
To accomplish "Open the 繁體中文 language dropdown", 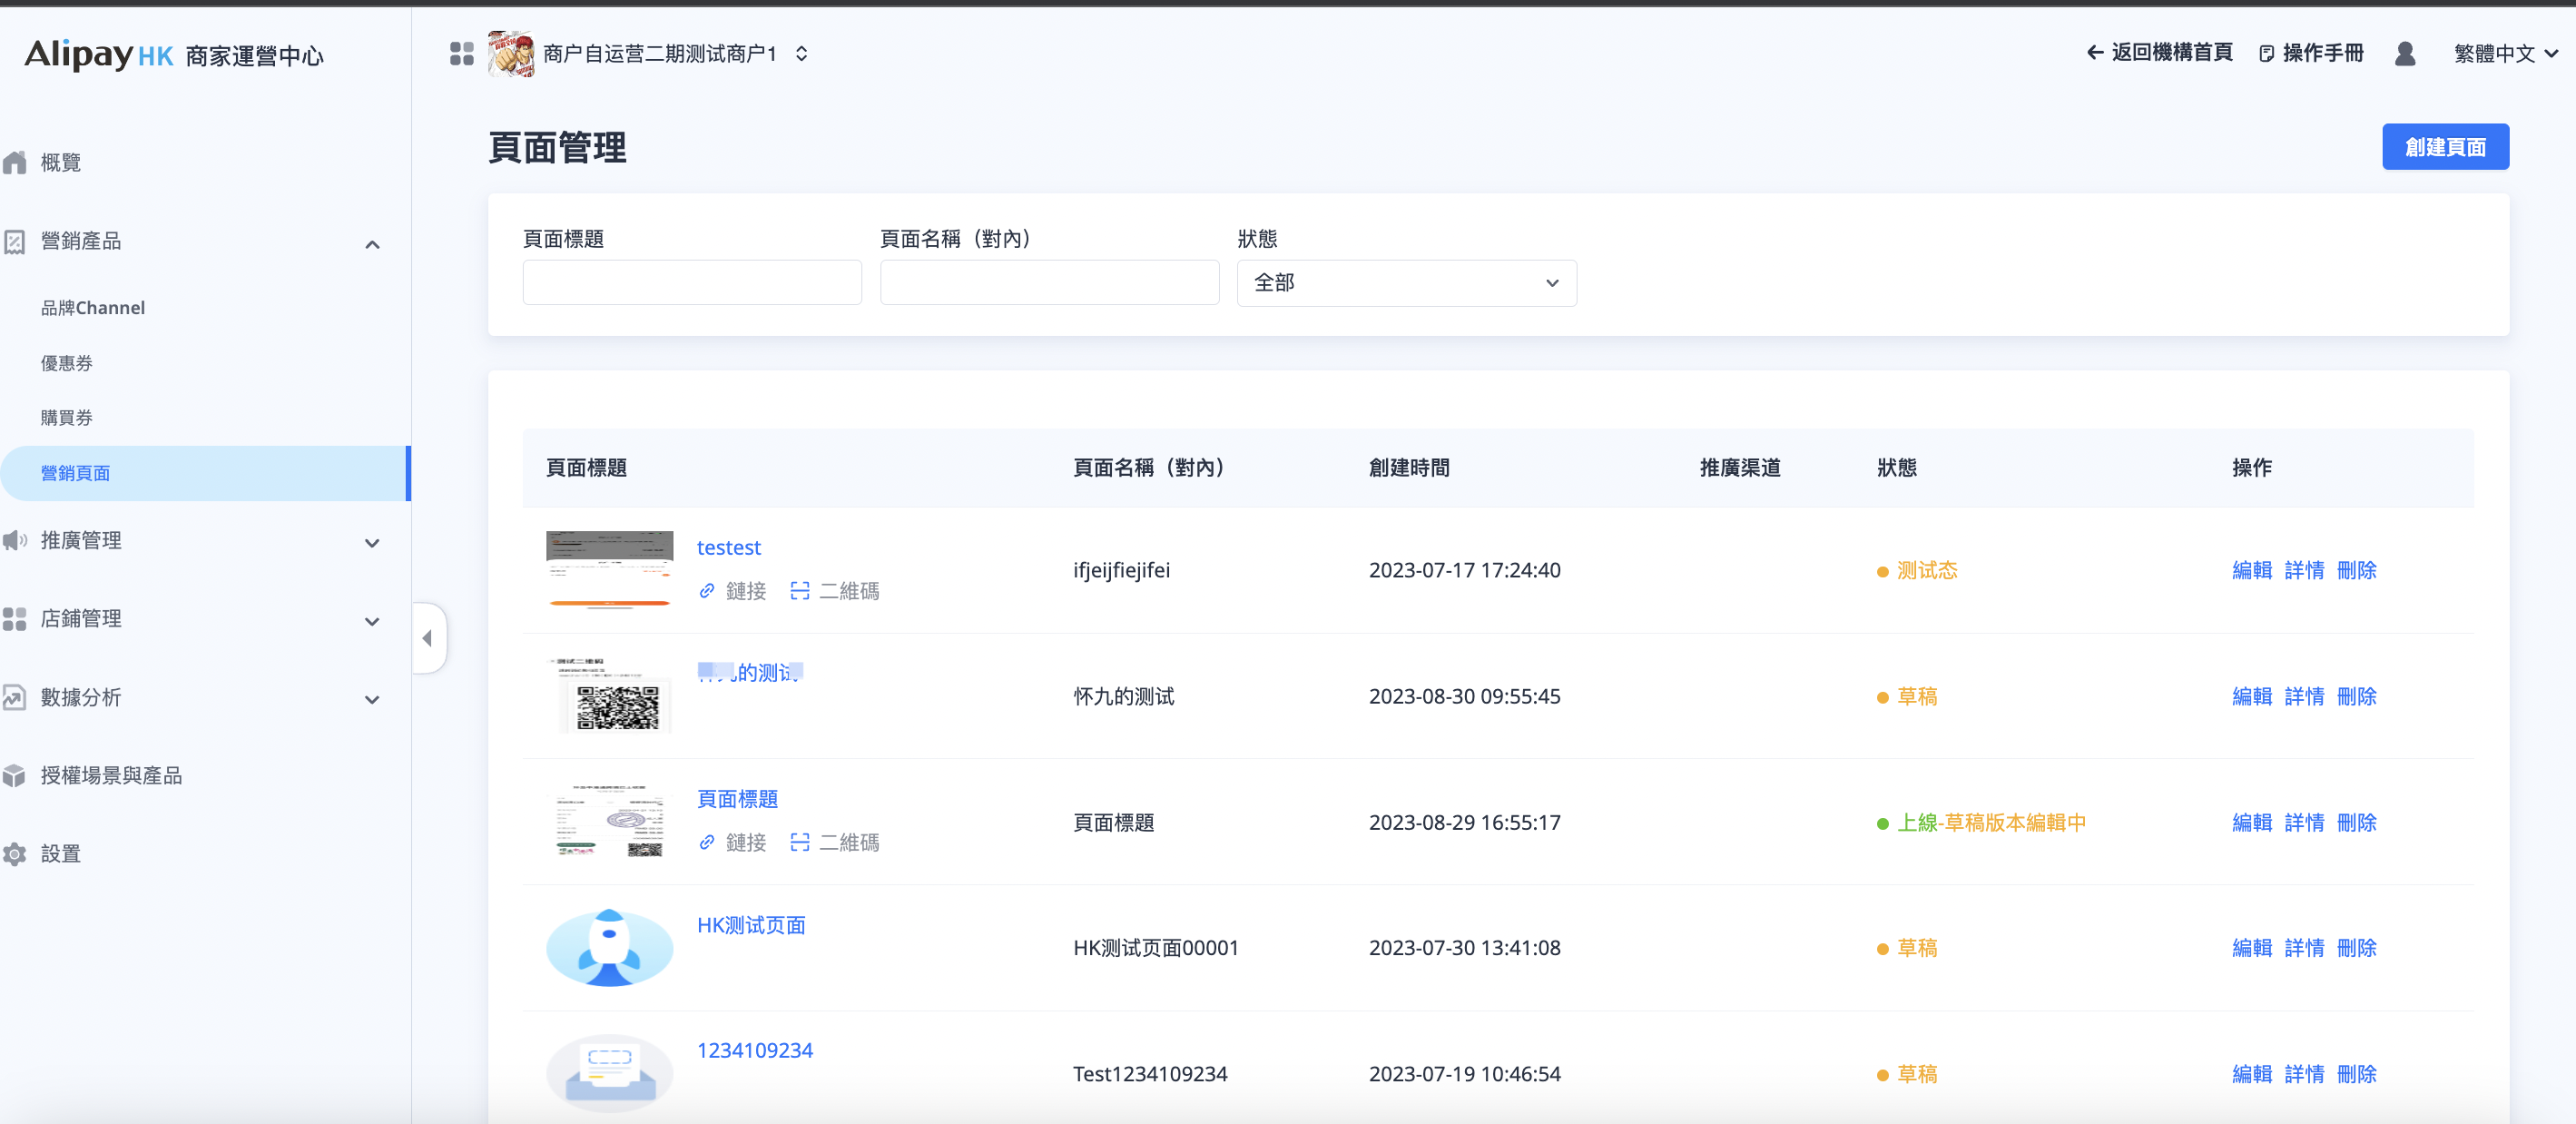I will click(2505, 54).
